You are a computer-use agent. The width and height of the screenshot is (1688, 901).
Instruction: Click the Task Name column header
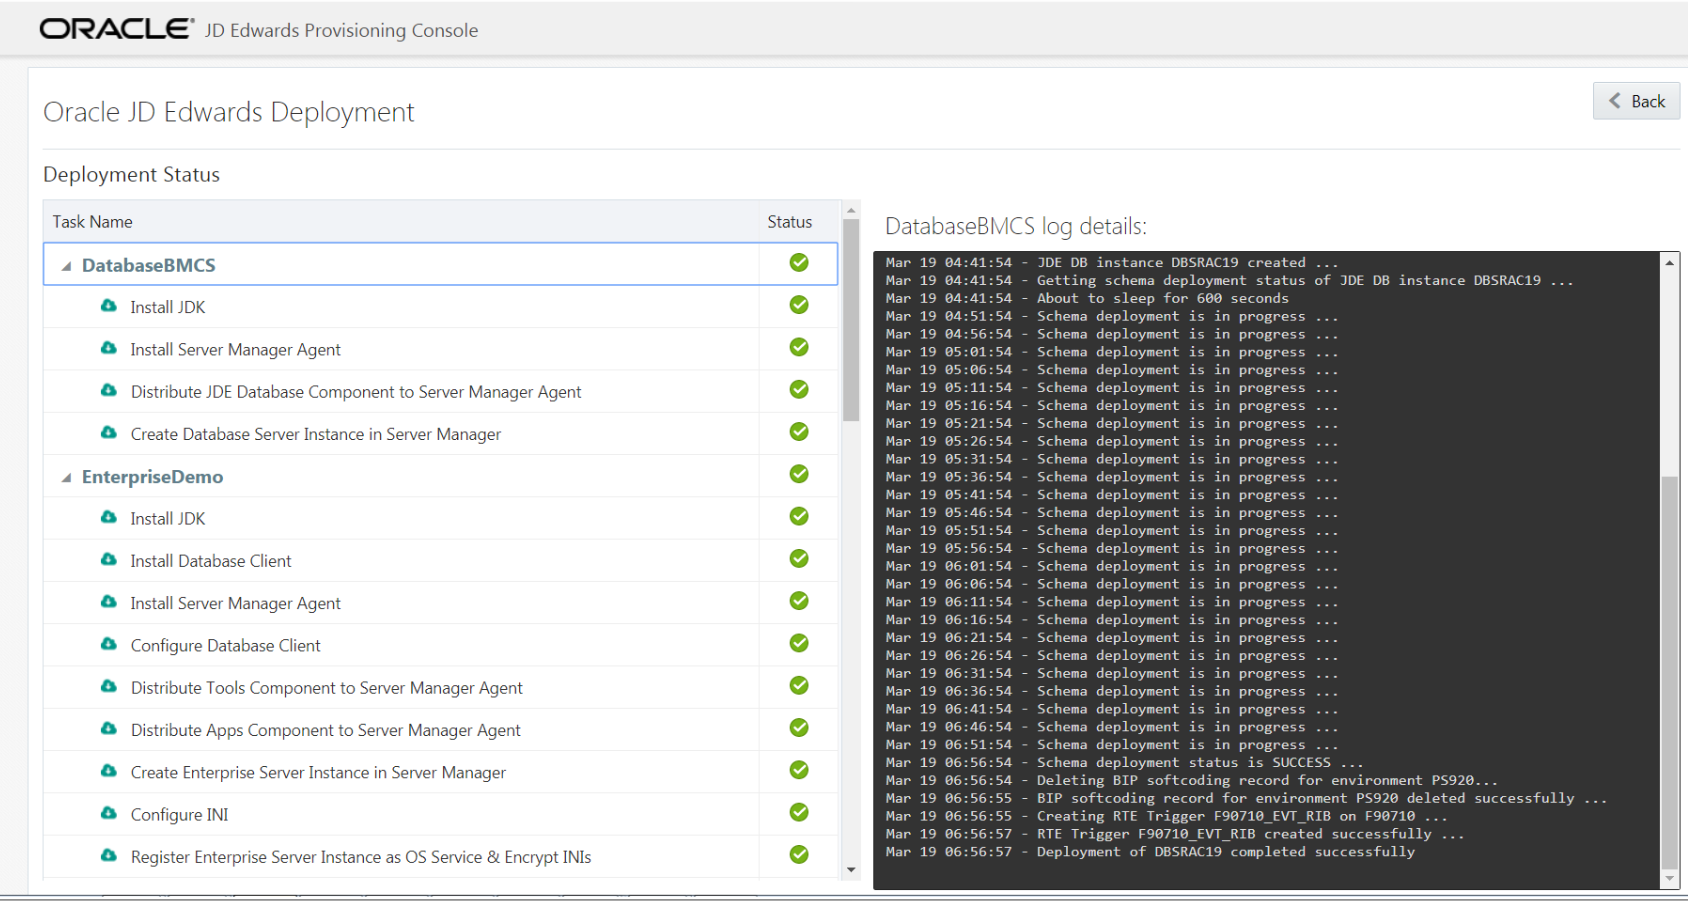(x=92, y=221)
